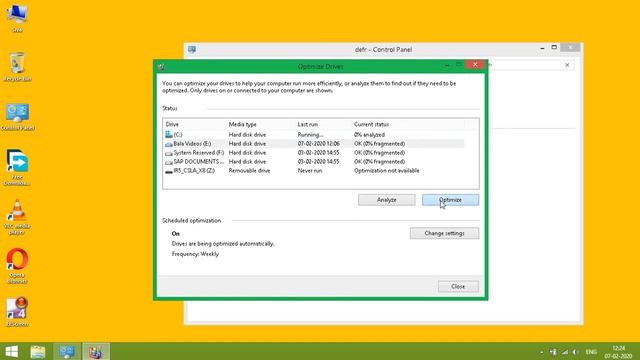The height and width of the screenshot is (360, 640).
Task: Open the Free Download desktop shortcut
Action: [17, 167]
